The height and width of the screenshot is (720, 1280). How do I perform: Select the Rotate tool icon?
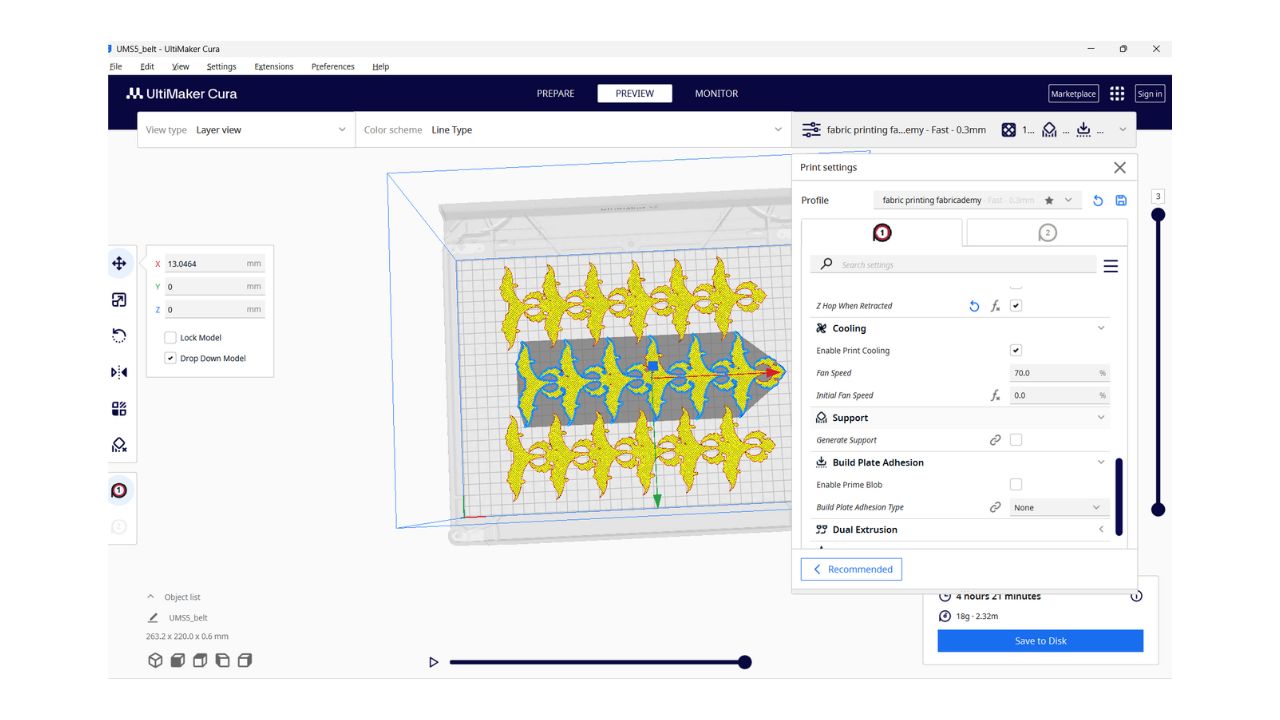tap(119, 336)
